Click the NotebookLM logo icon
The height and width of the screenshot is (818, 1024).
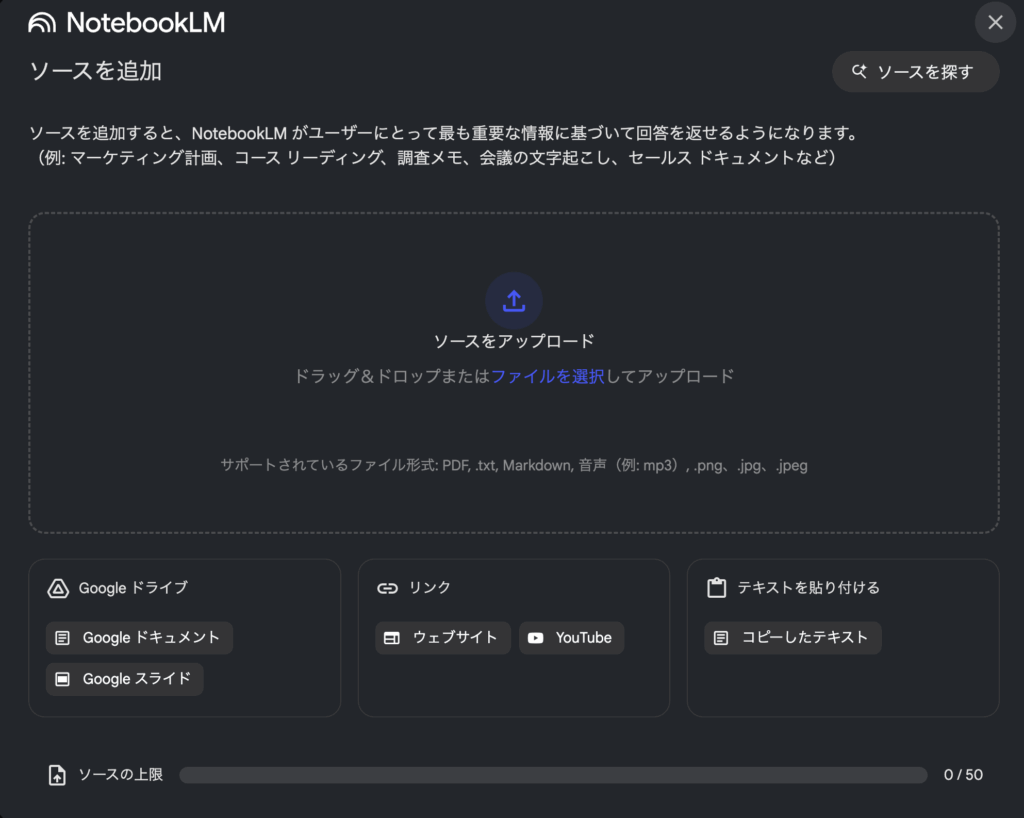click(42, 23)
